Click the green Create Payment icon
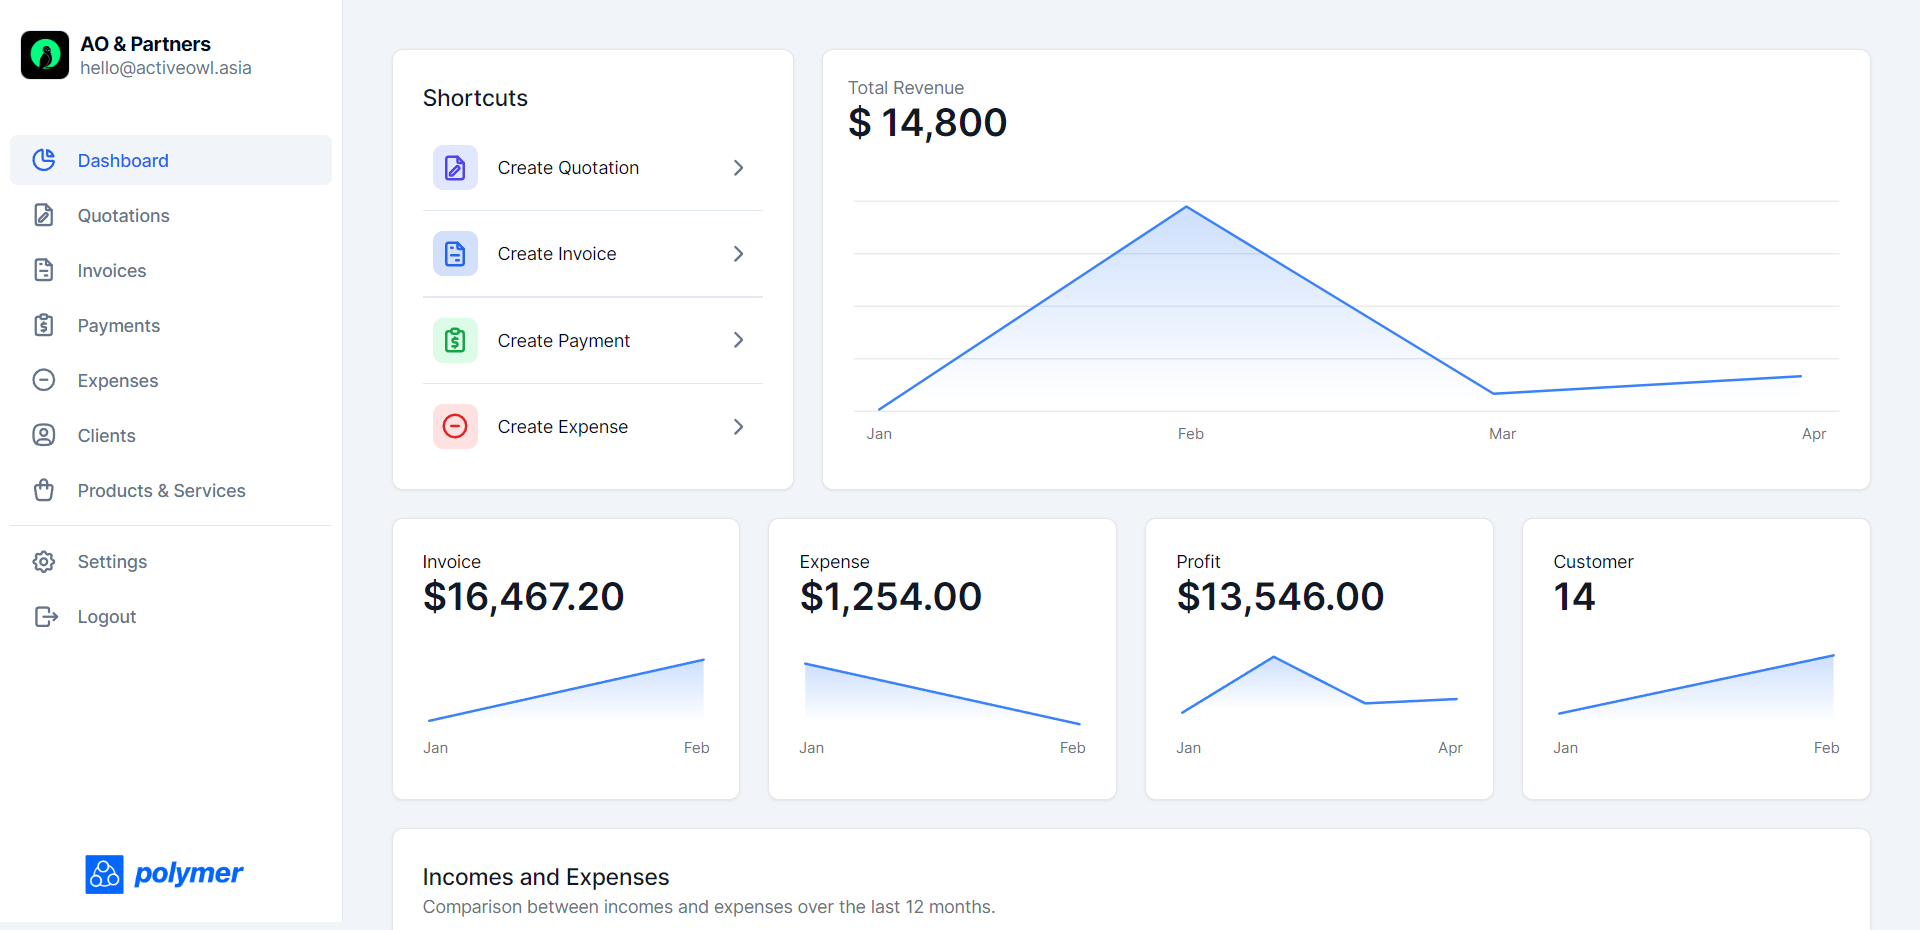 click(455, 340)
